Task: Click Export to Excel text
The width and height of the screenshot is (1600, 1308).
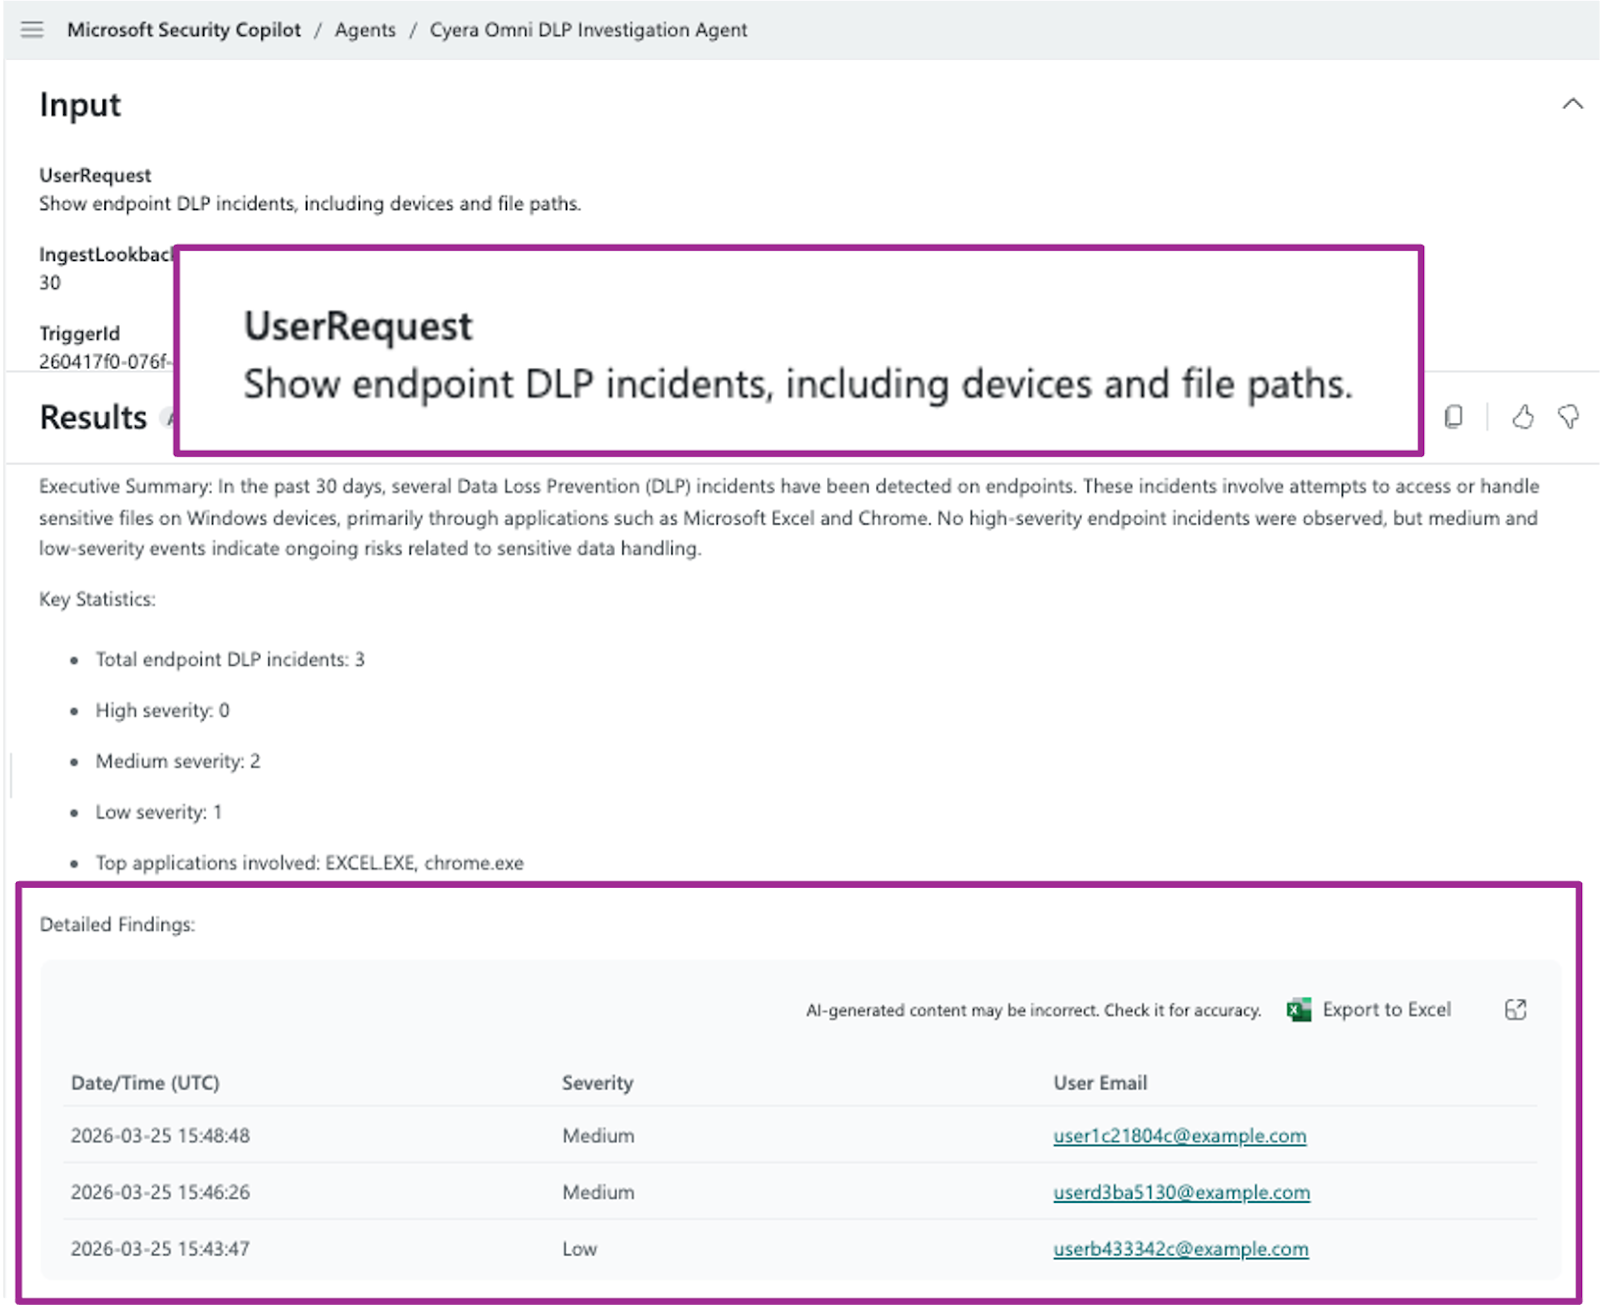Action: (x=1386, y=1010)
